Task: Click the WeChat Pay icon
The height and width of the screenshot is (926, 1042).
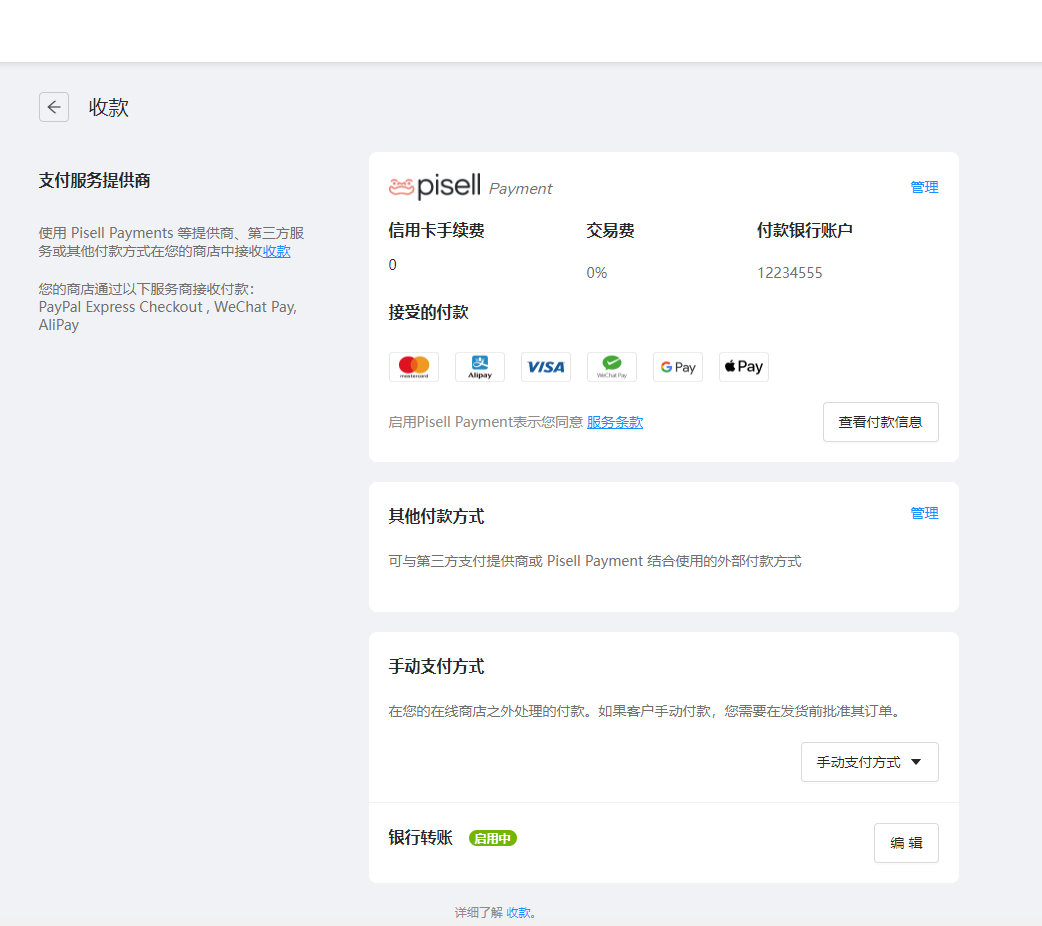Action: pyautogui.click(x=611, y=367)
